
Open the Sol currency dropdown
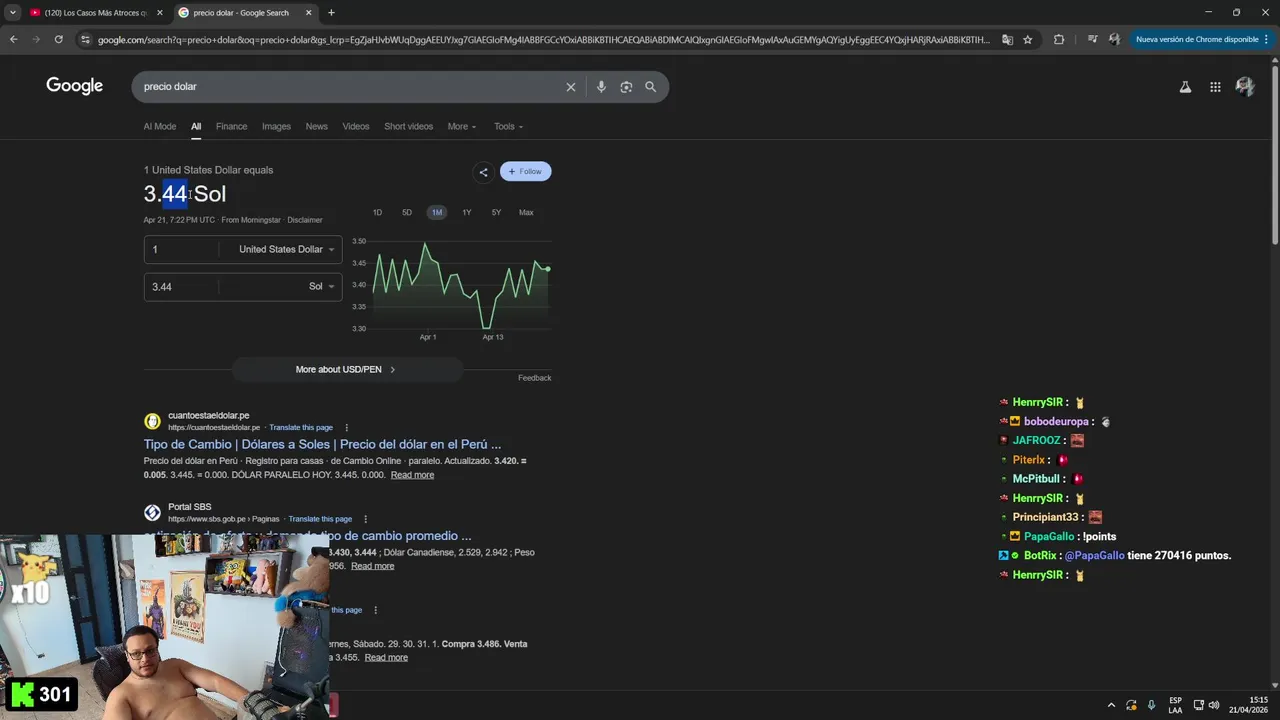[320, 287]
